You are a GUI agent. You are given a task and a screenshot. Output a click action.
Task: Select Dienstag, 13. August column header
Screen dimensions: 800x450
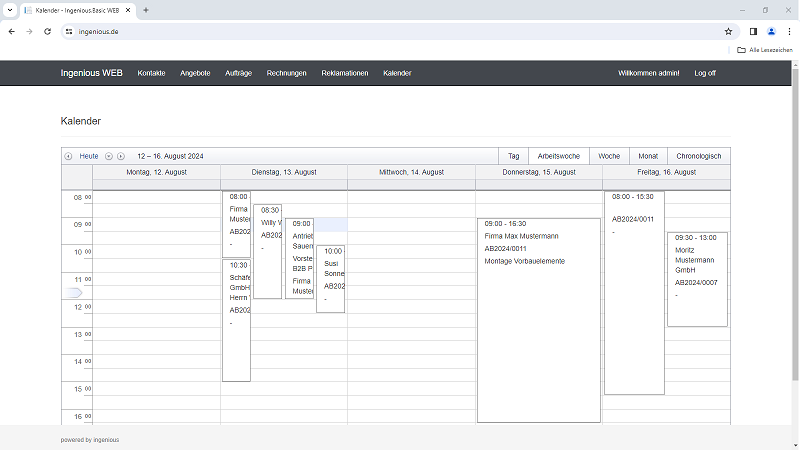click(x=284, y=172)
